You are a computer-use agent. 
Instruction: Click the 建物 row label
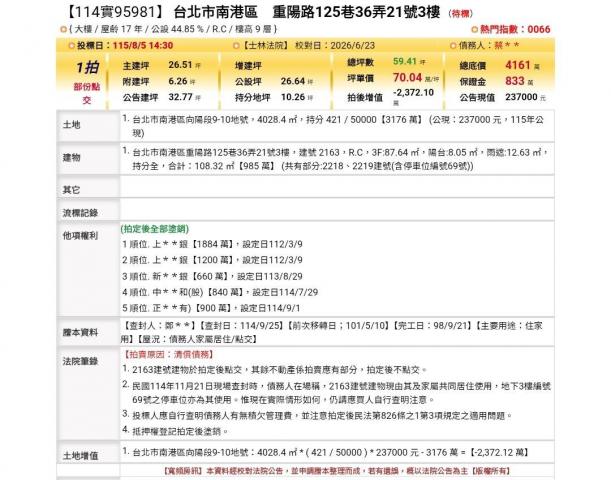[71, 157]
